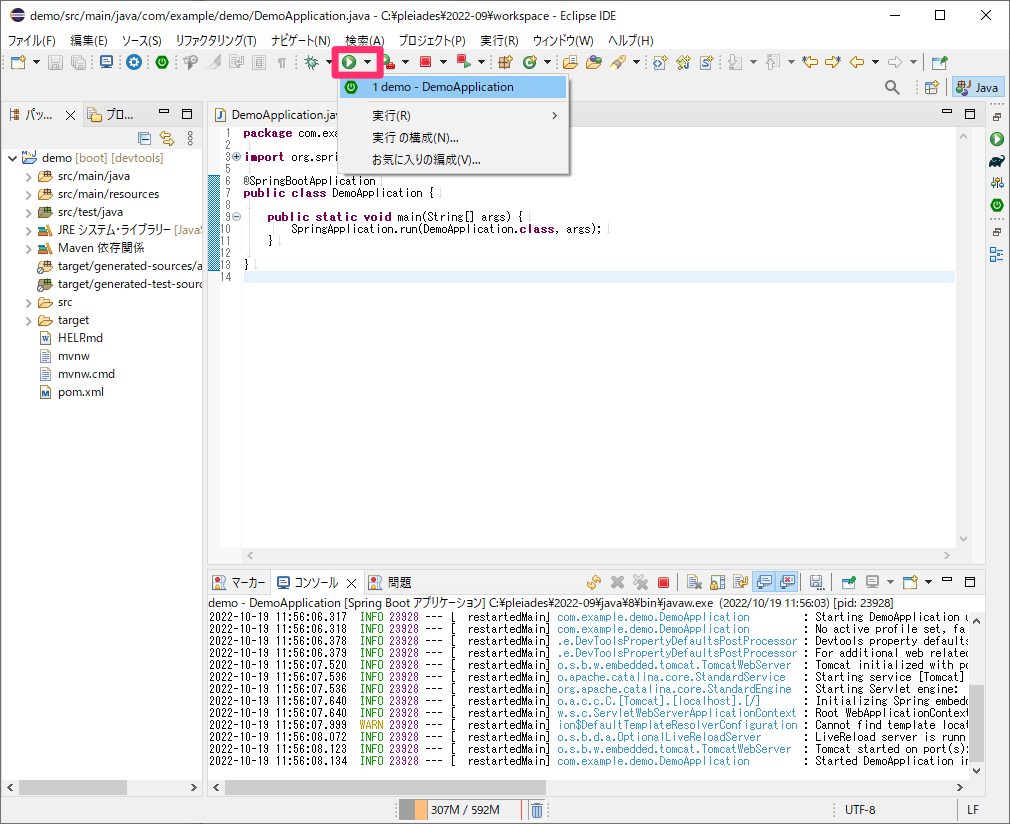
Task: Click the green Run toolbar button
Action: (349, 62)
